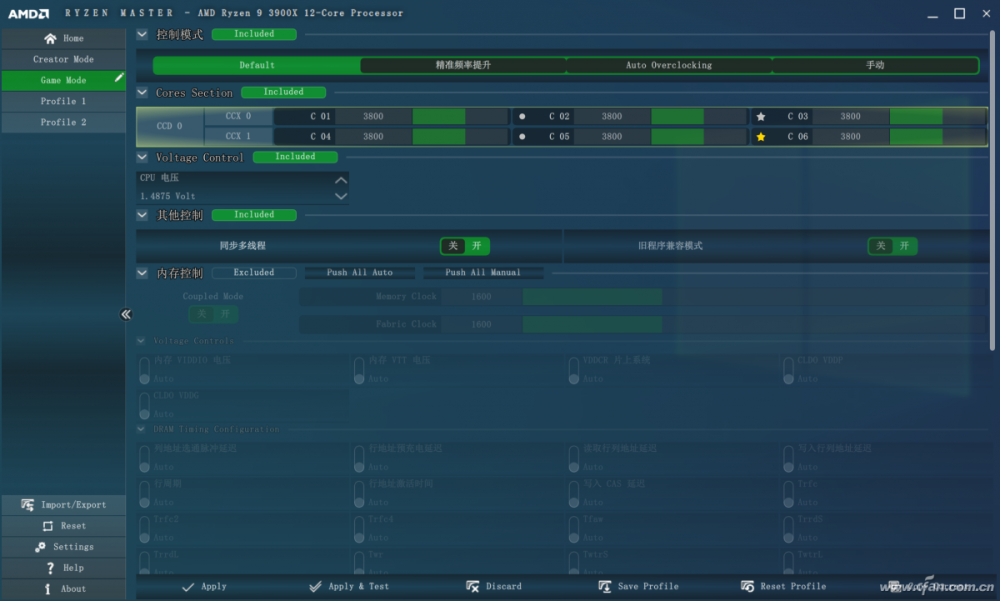Collapse the 控制模式 section chevron
Screen dimensions: 1000x601
pos(142,34)
